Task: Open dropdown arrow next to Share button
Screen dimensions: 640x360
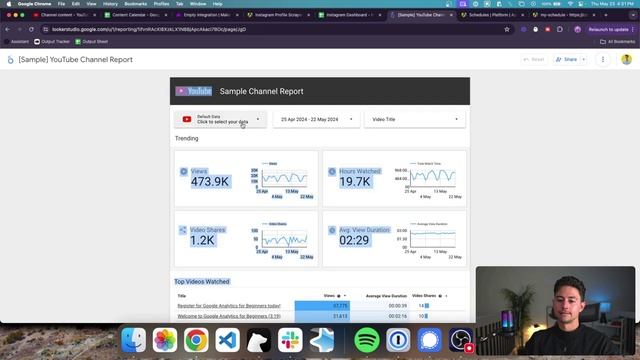Action: (x=584, y=60)
